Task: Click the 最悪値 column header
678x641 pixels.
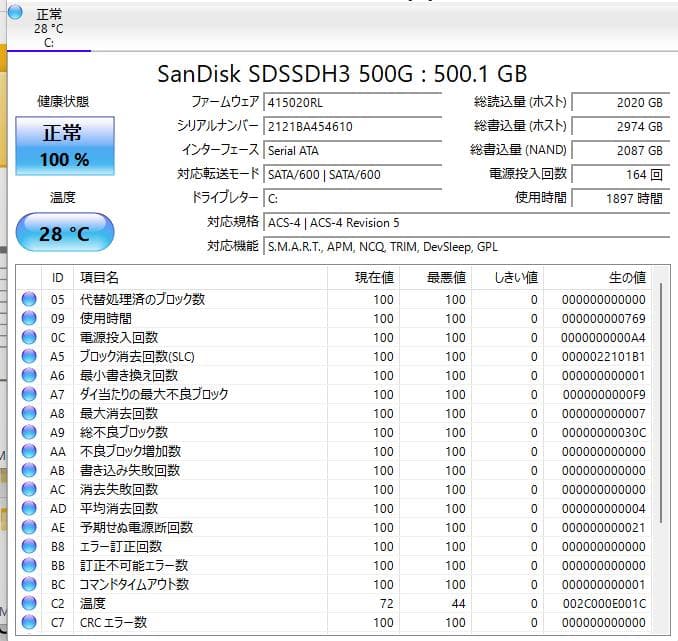Action: point(435,278)
